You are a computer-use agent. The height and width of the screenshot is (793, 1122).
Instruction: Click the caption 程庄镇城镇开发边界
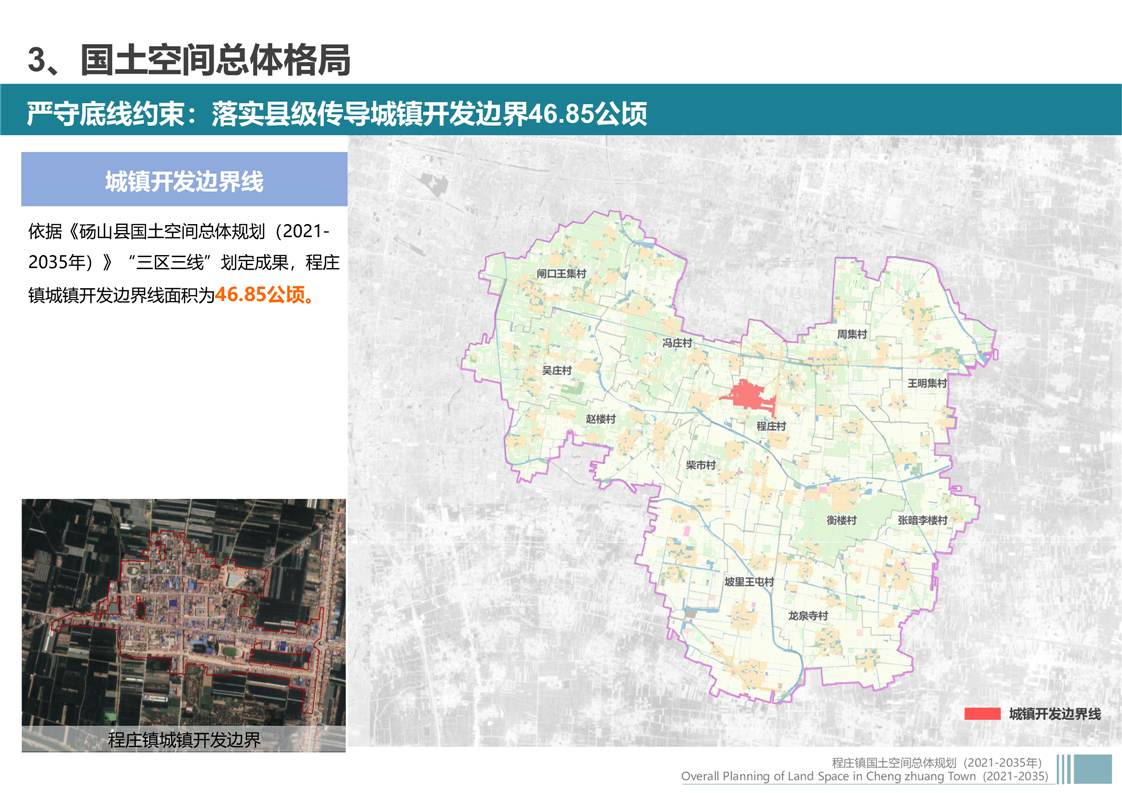[x=184, y=740]
